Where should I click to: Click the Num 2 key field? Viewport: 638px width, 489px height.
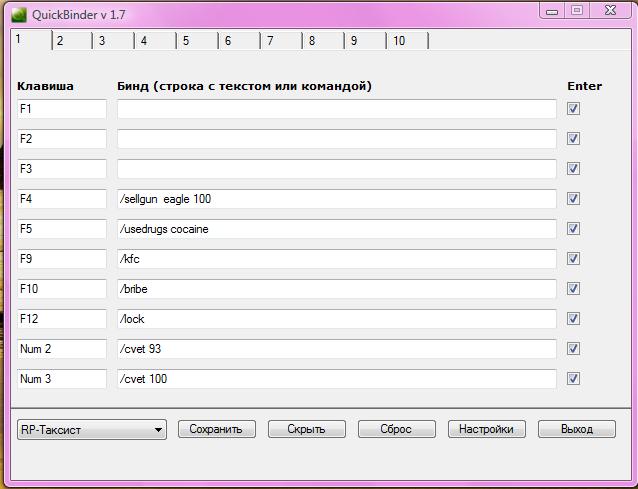[62, 349]
